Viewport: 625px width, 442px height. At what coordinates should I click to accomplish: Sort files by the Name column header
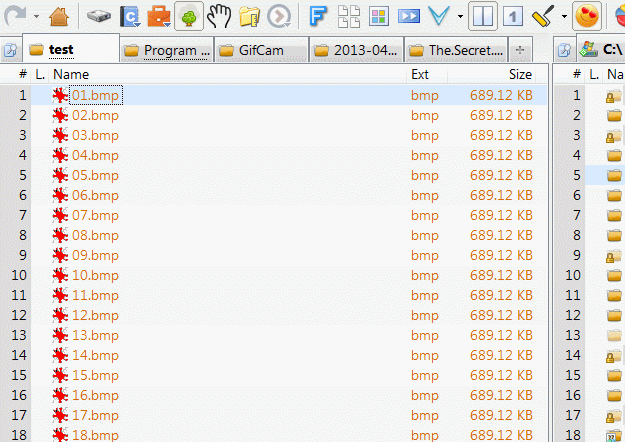(71, 74)
